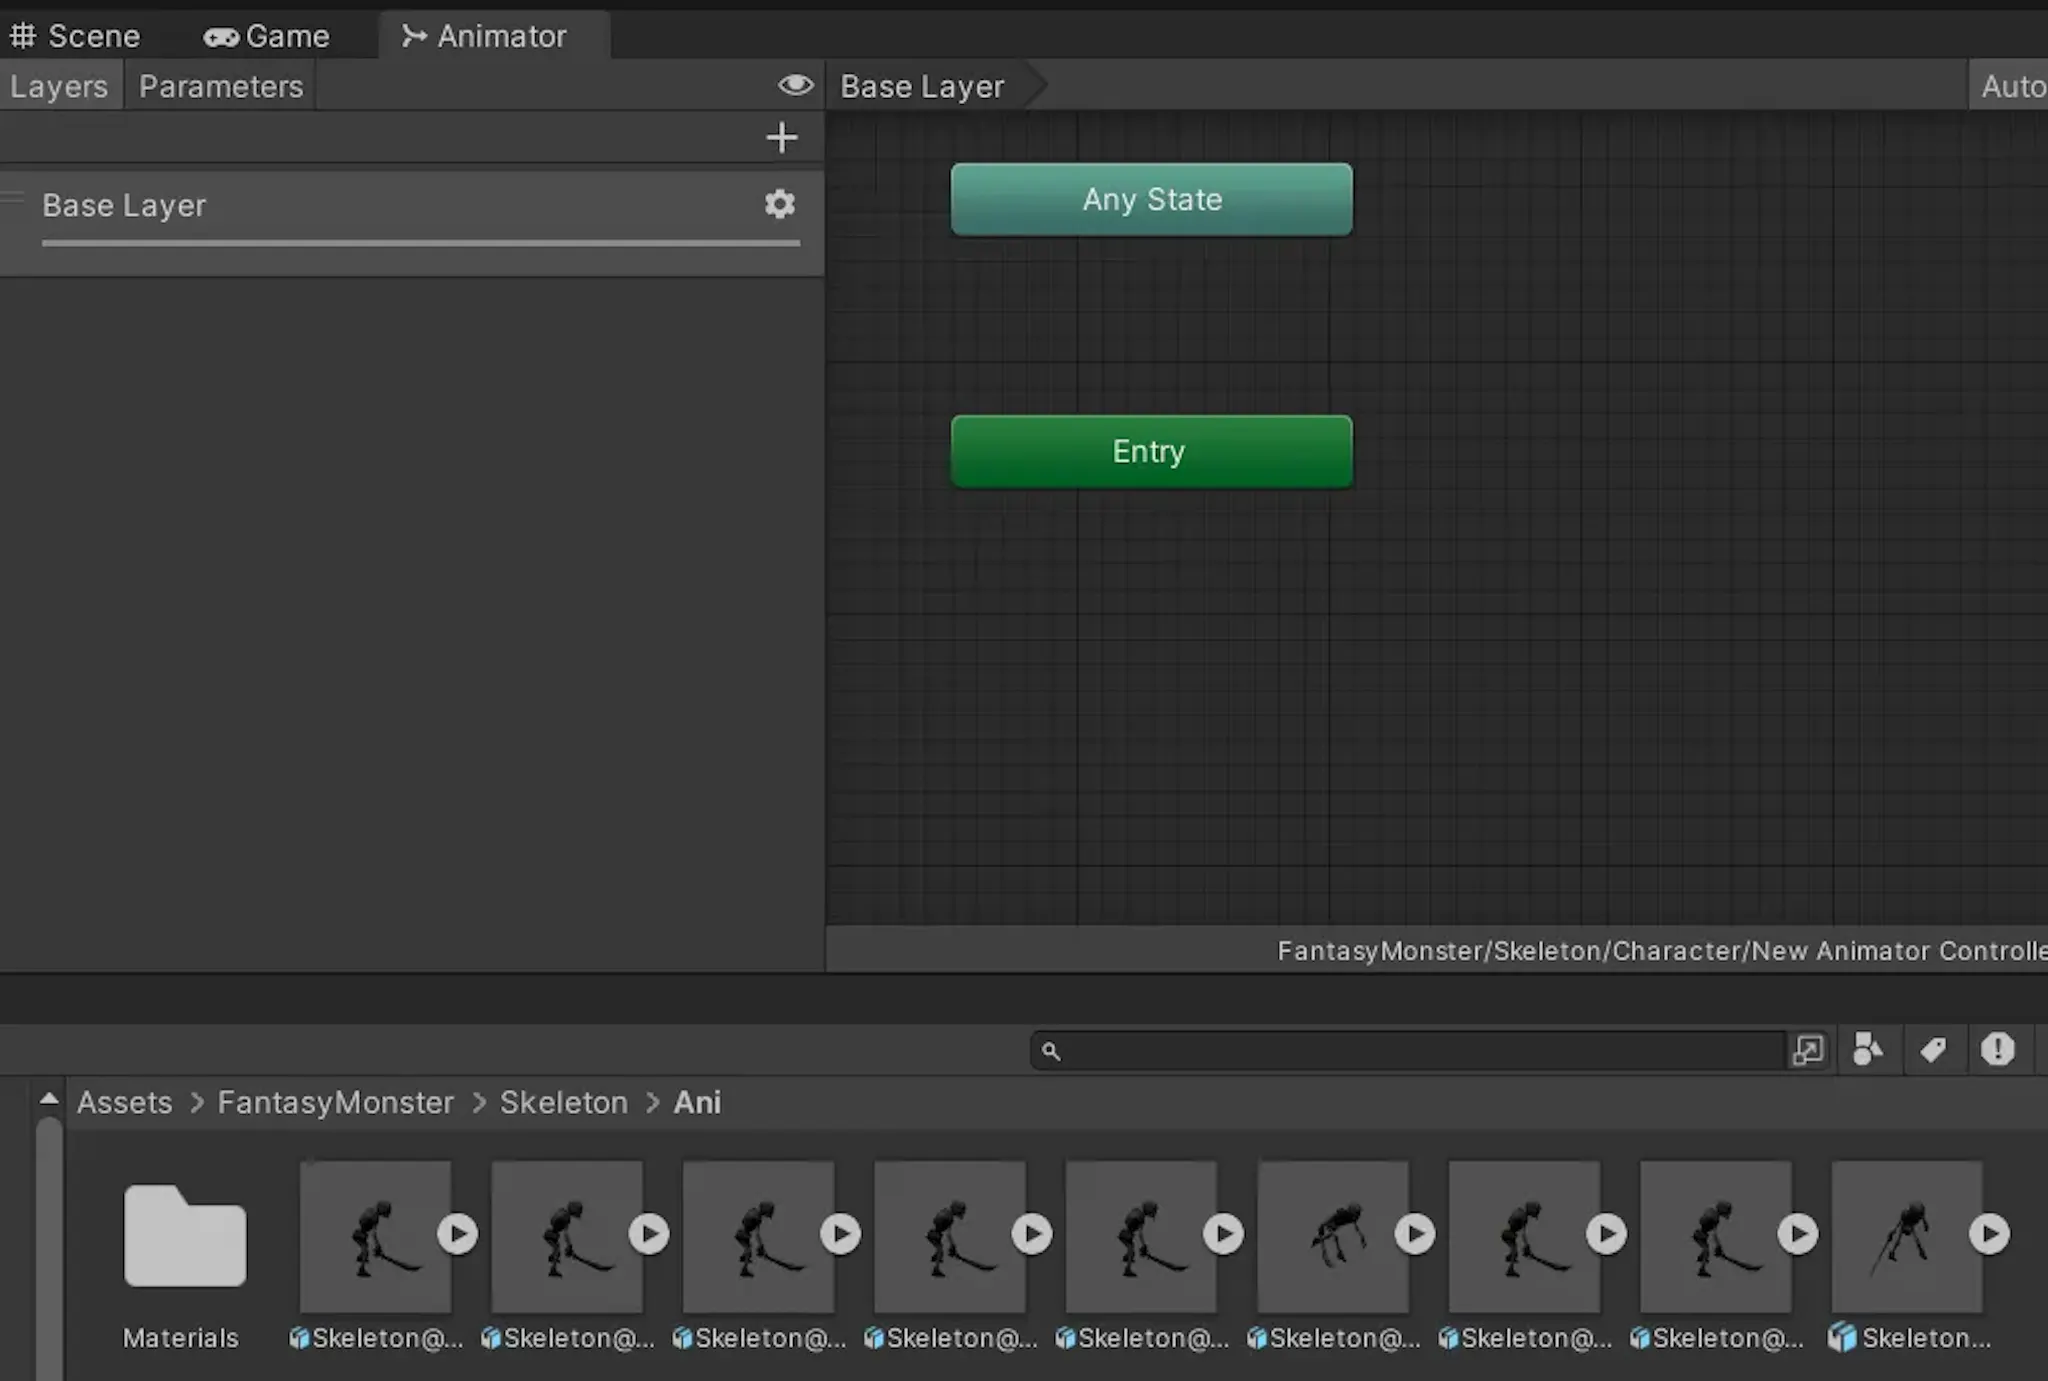The width and height of the screenshot is (2048, 1381).
Task: Select the Base Layer row in the layers list
Action: pyautogui.click(x=412, y=222)
